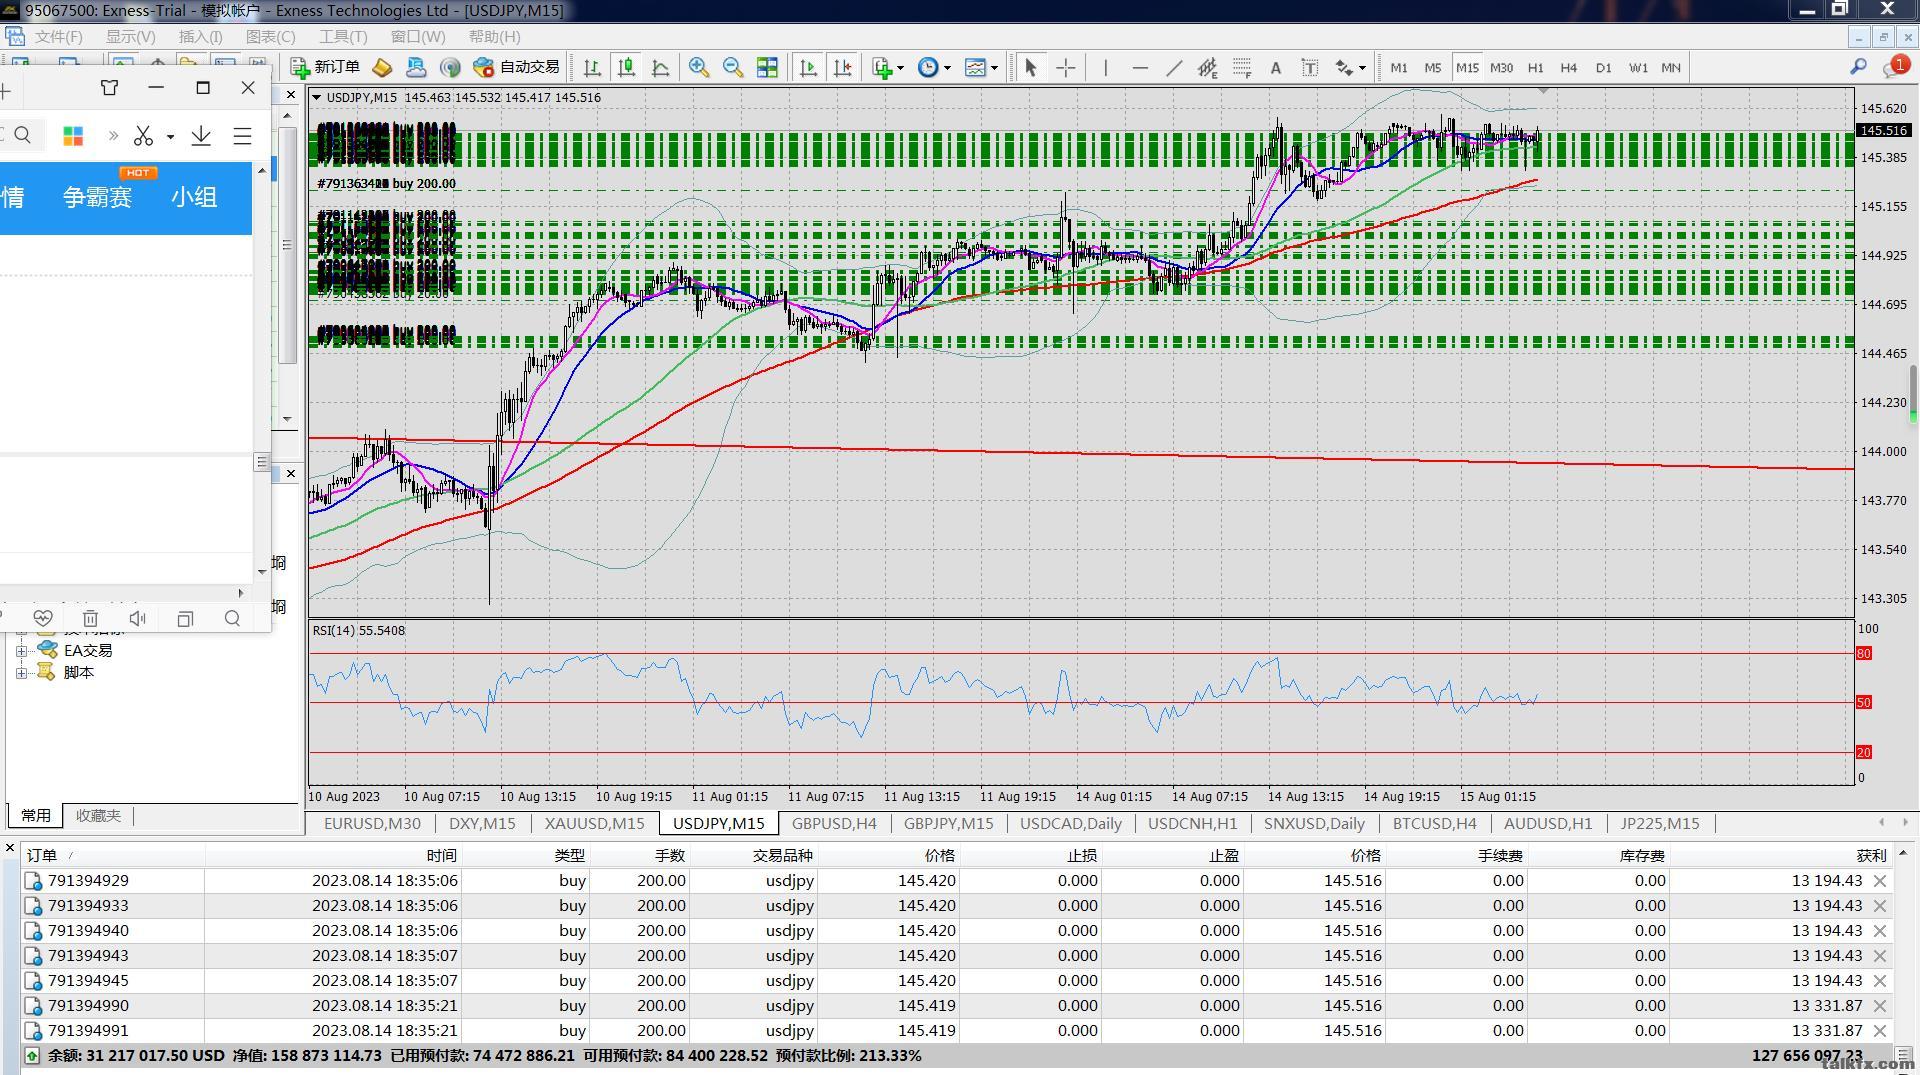The image size is (1920, 1075).
Task: Click the signals radar icon
Action: coord(450,67)
